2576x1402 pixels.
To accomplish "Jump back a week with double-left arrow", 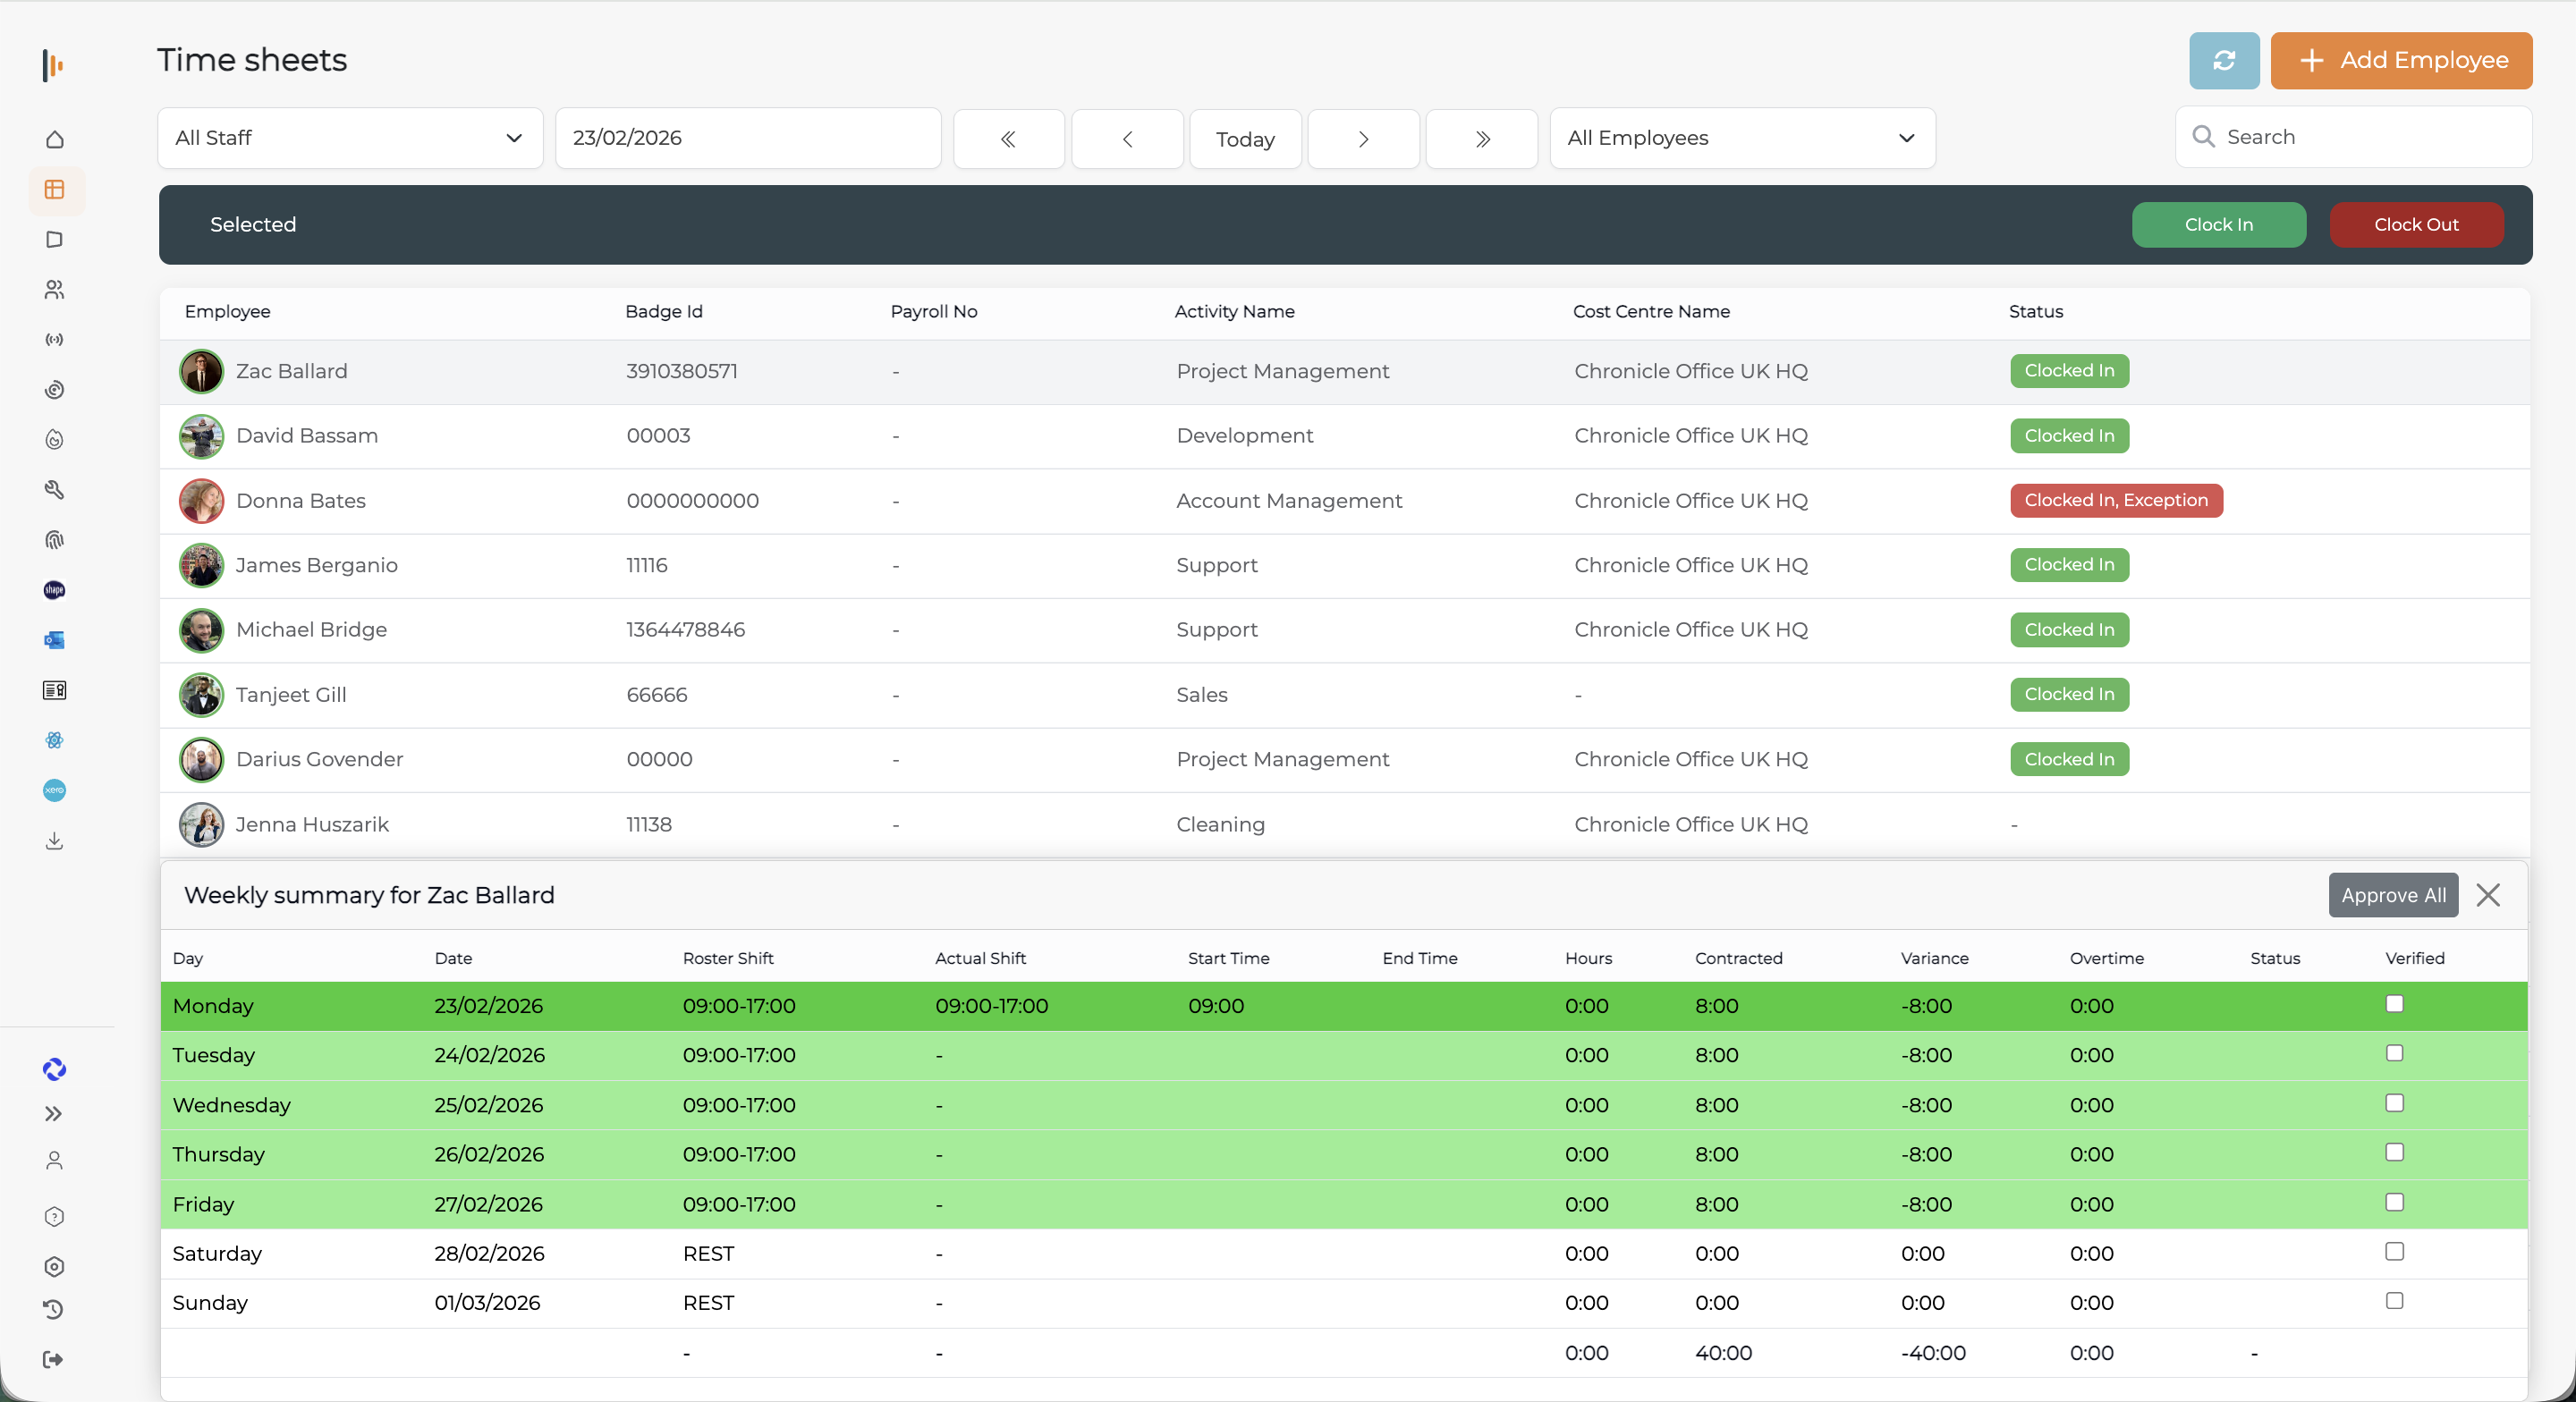I will coord(1008,139).
